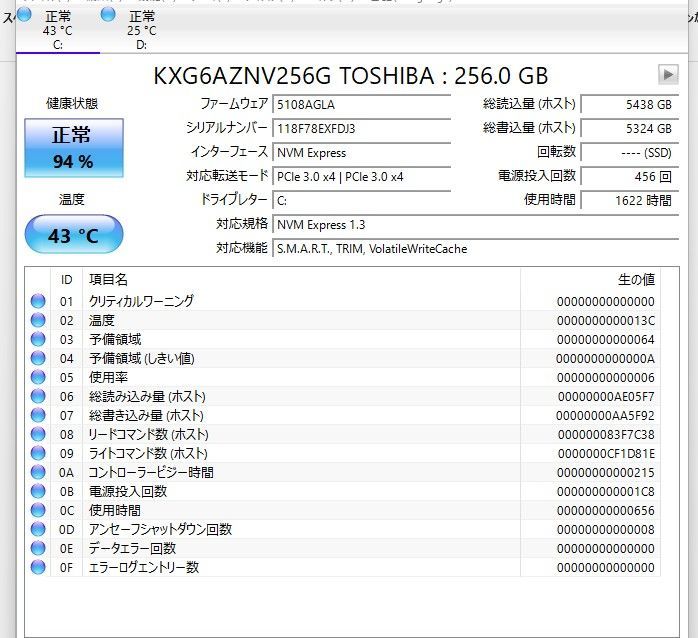Click the 43 °C temperature button
698x638 pixels.
click(x=73, y=235)
